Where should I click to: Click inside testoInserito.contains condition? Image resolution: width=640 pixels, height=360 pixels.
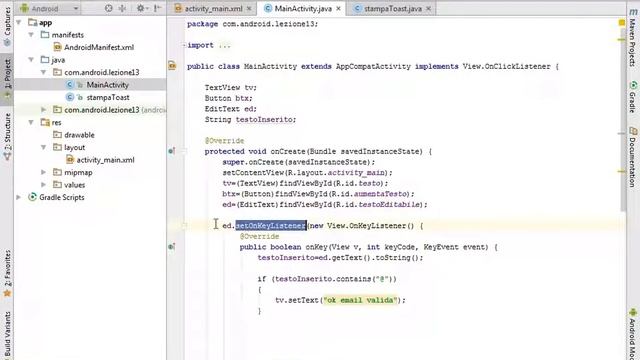[x=335, y=279]
